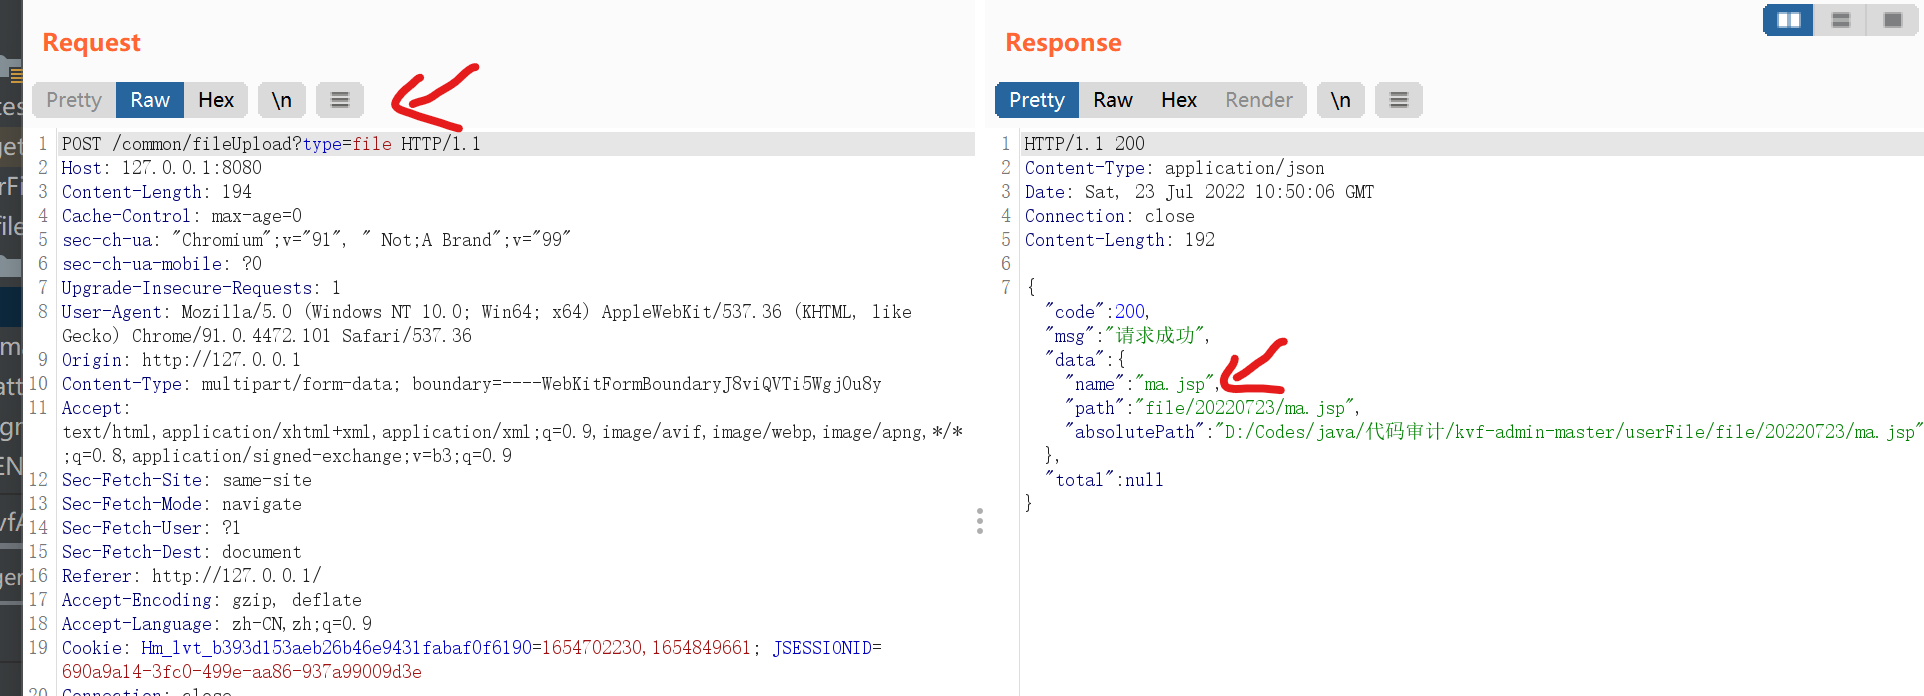
Task: Click the Sec-Fetch-Dest: document header
Action: (x=182, y=552)
